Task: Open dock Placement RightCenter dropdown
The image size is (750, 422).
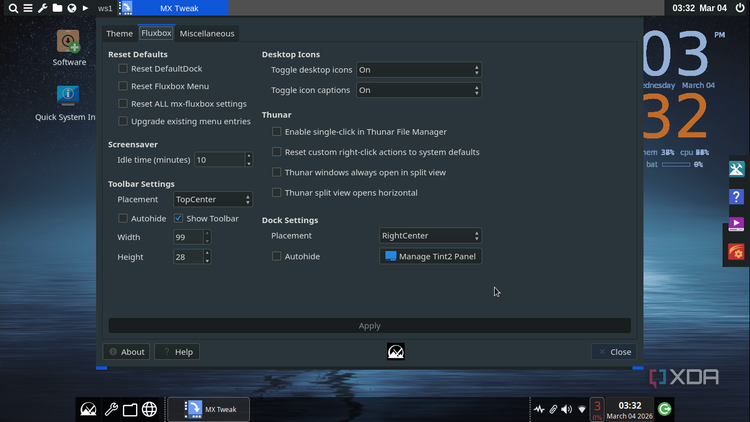Action: tap(430, 235)
